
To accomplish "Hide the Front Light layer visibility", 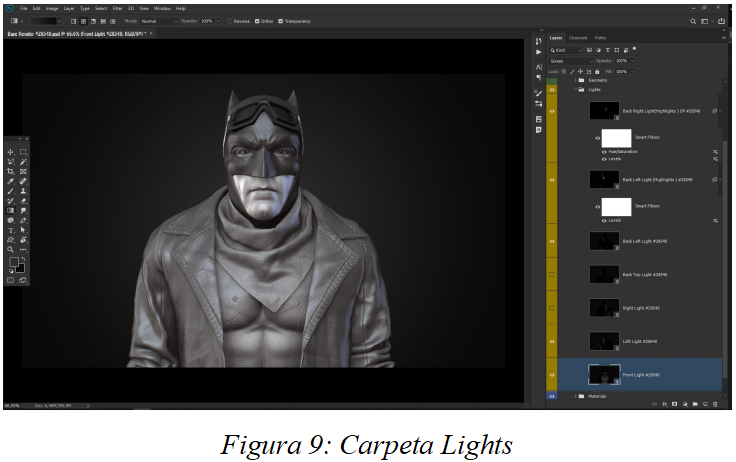I will [x=552, y=375].
